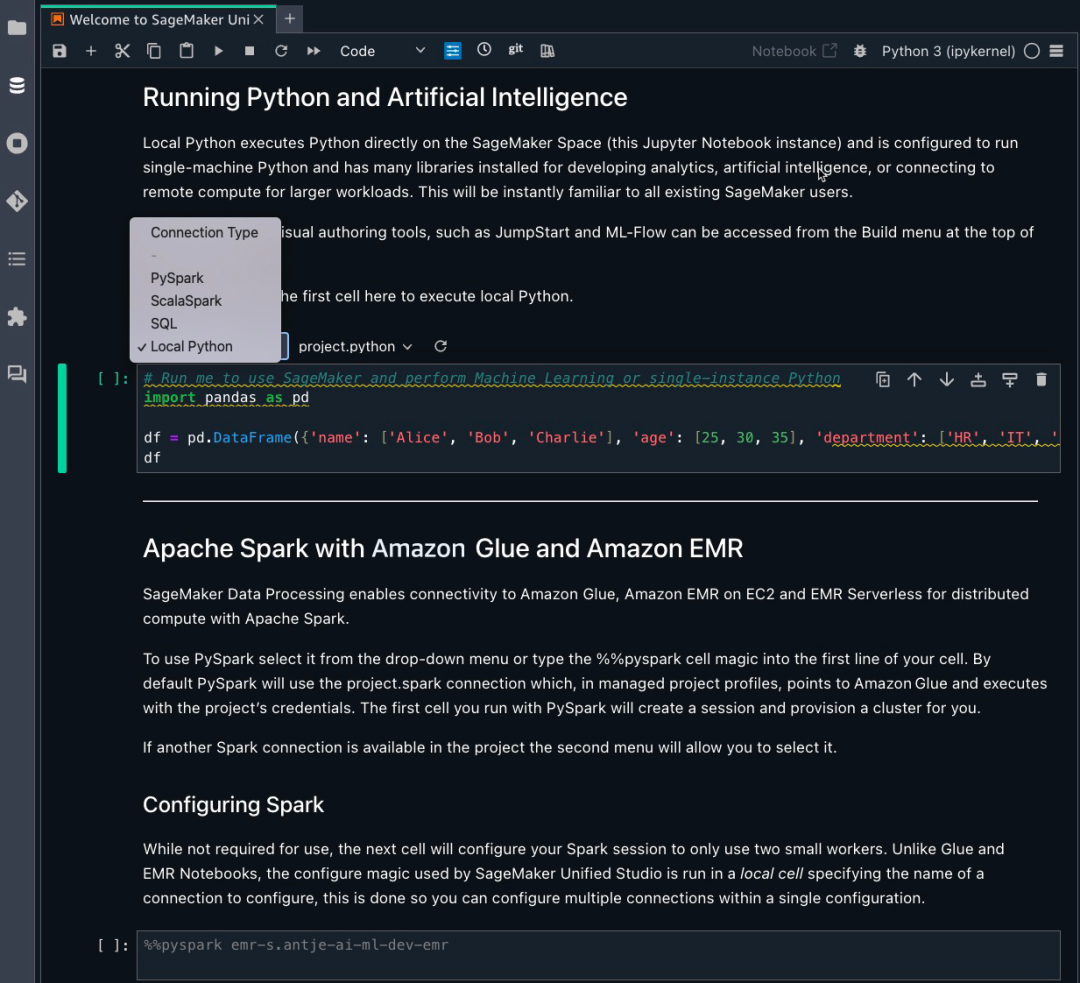The image size is (1080, 983).
Task: Refresh connections icon beside project.python
Action: click(441, 346)
